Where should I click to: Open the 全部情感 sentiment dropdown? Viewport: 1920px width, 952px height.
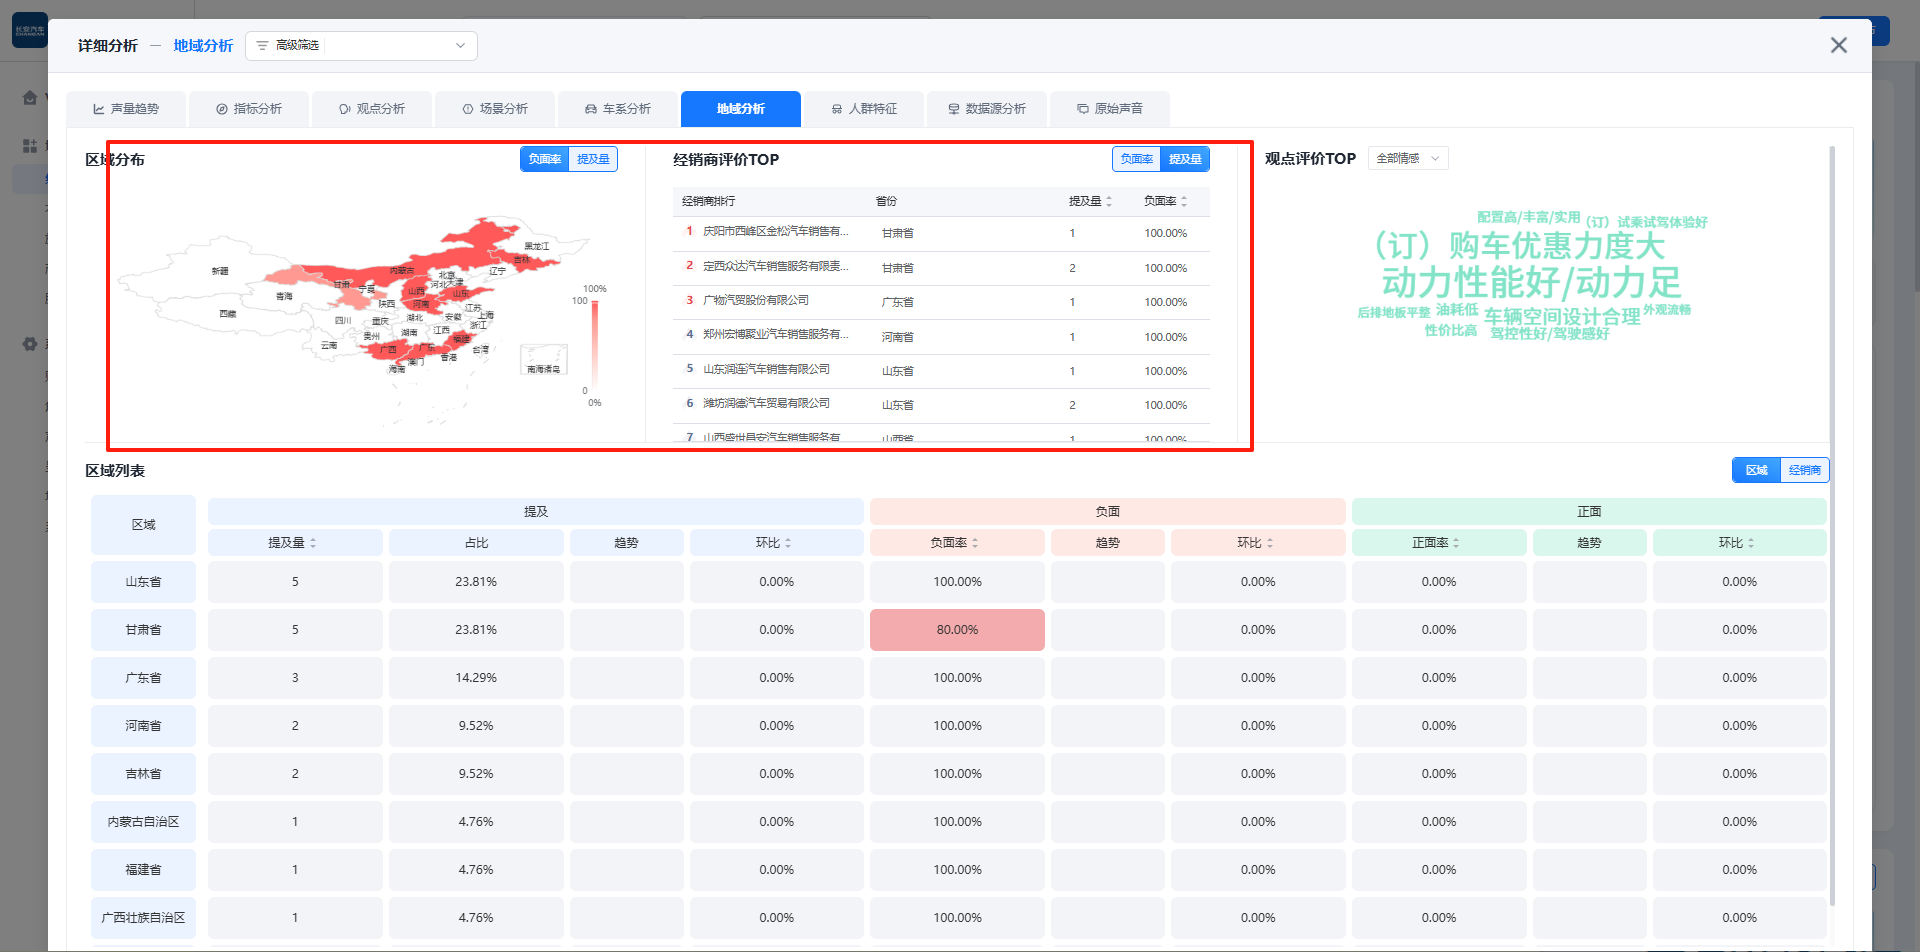(1407, 159)
